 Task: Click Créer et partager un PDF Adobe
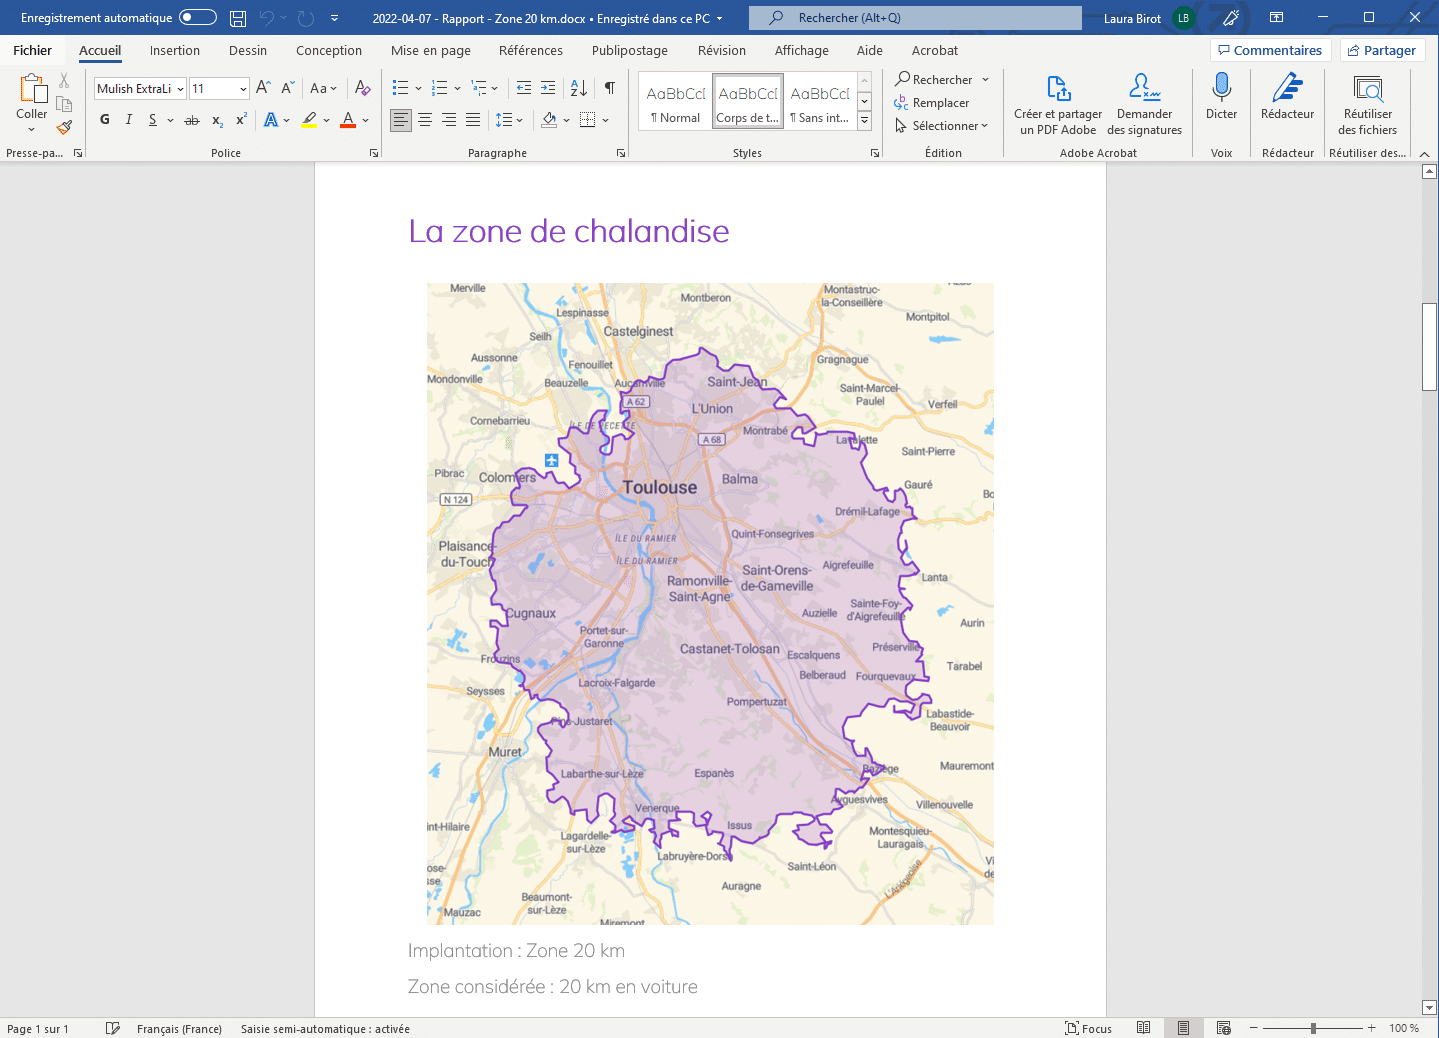click(x=1057, y=105)
